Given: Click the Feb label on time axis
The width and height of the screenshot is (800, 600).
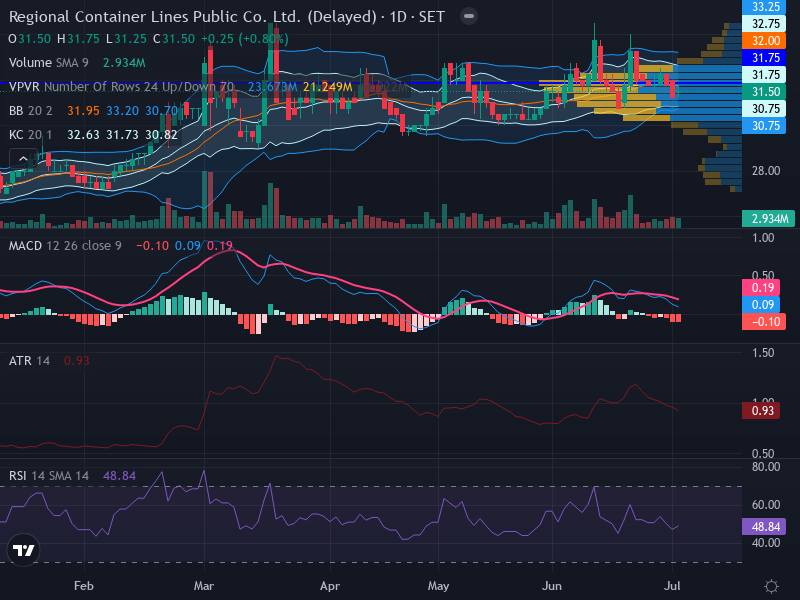Looking at the screenshot, I should pyautogui.click(x=84, y=586).
